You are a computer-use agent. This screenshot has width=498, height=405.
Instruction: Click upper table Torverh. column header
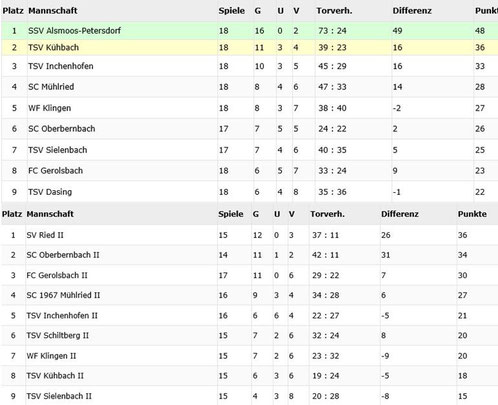[x=334, y=11]
